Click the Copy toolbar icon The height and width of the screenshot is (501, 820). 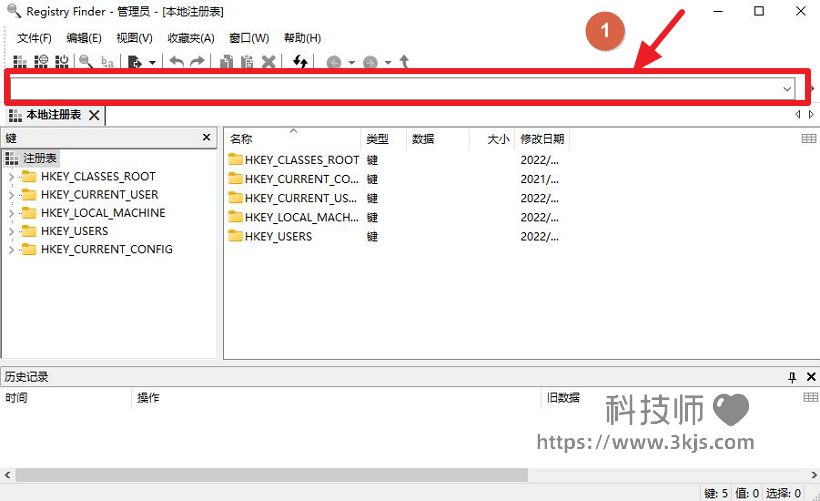pos(226,62)
